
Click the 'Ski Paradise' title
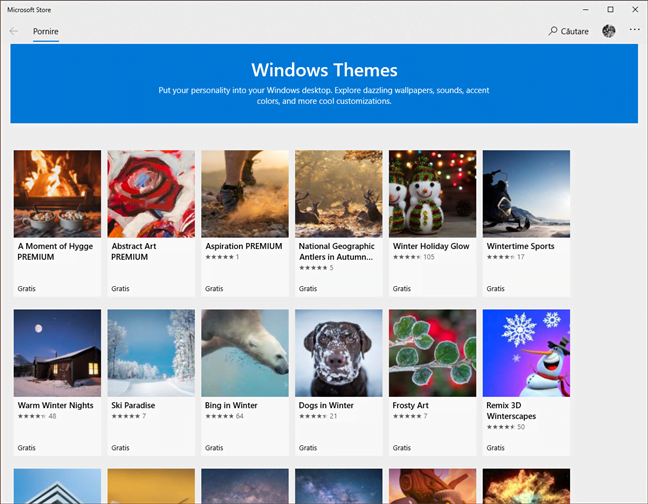click(133, 406)
